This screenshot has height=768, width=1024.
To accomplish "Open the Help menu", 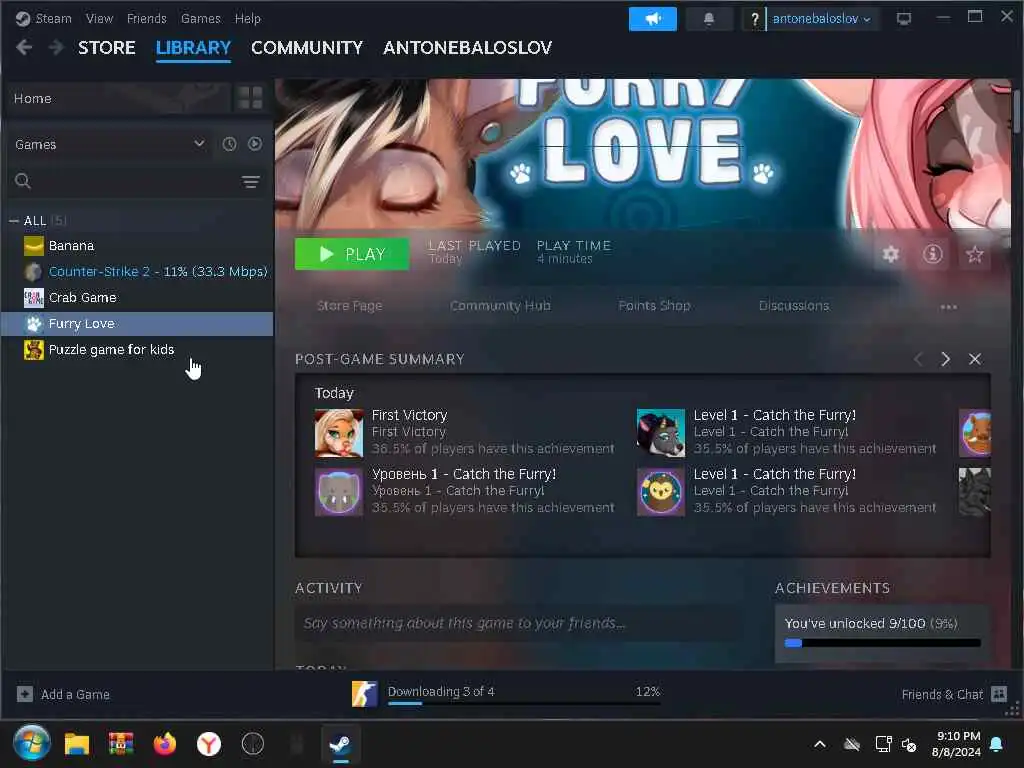I will click(x=248, y=19).
